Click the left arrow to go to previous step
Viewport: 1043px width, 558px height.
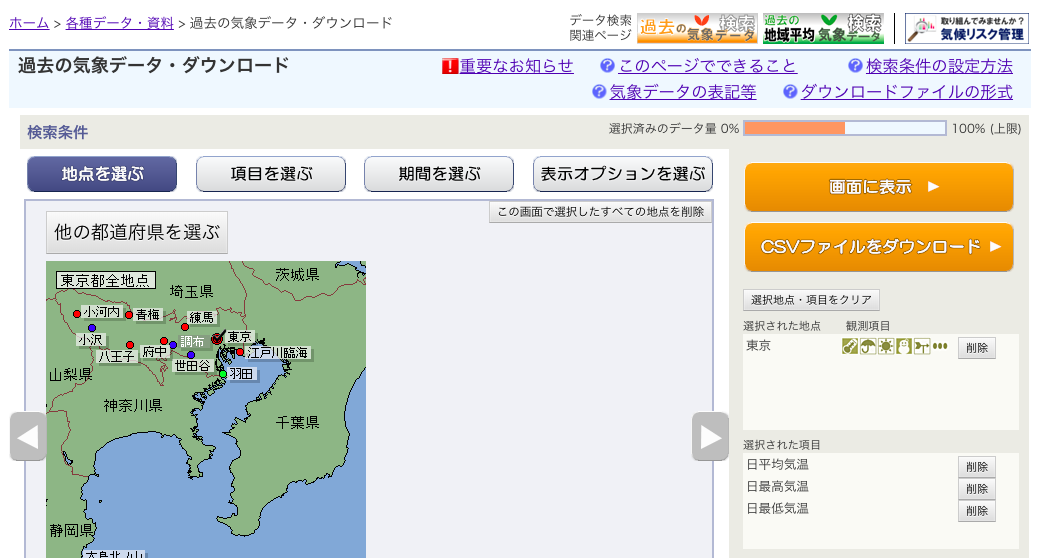[x=28, y=436]
